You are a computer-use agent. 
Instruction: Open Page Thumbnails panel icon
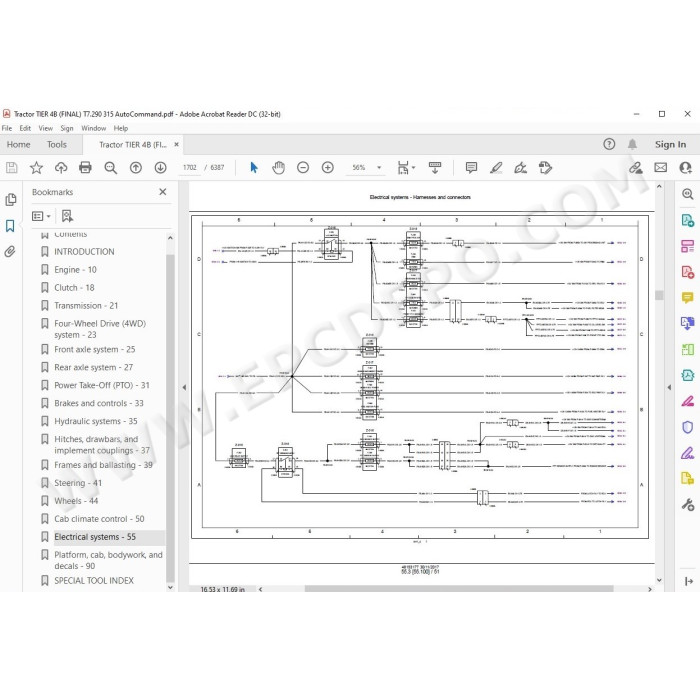point(10,200)
